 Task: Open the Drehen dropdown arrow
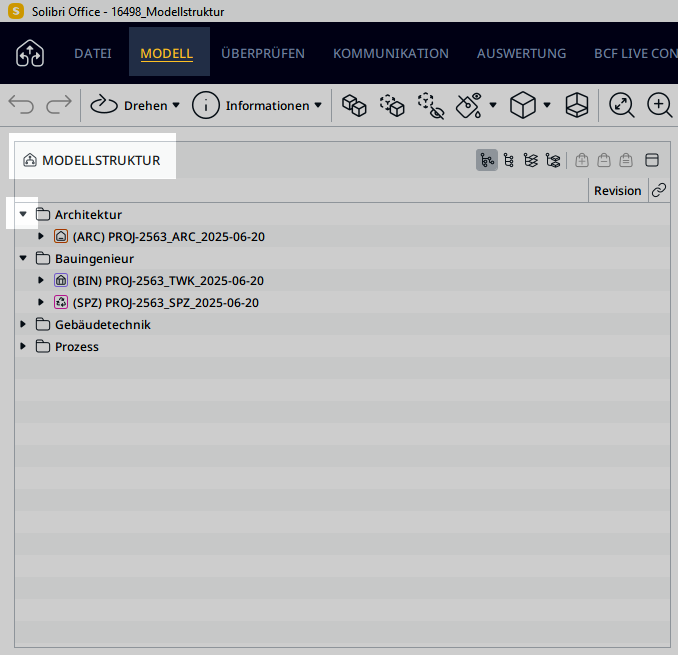176,105
